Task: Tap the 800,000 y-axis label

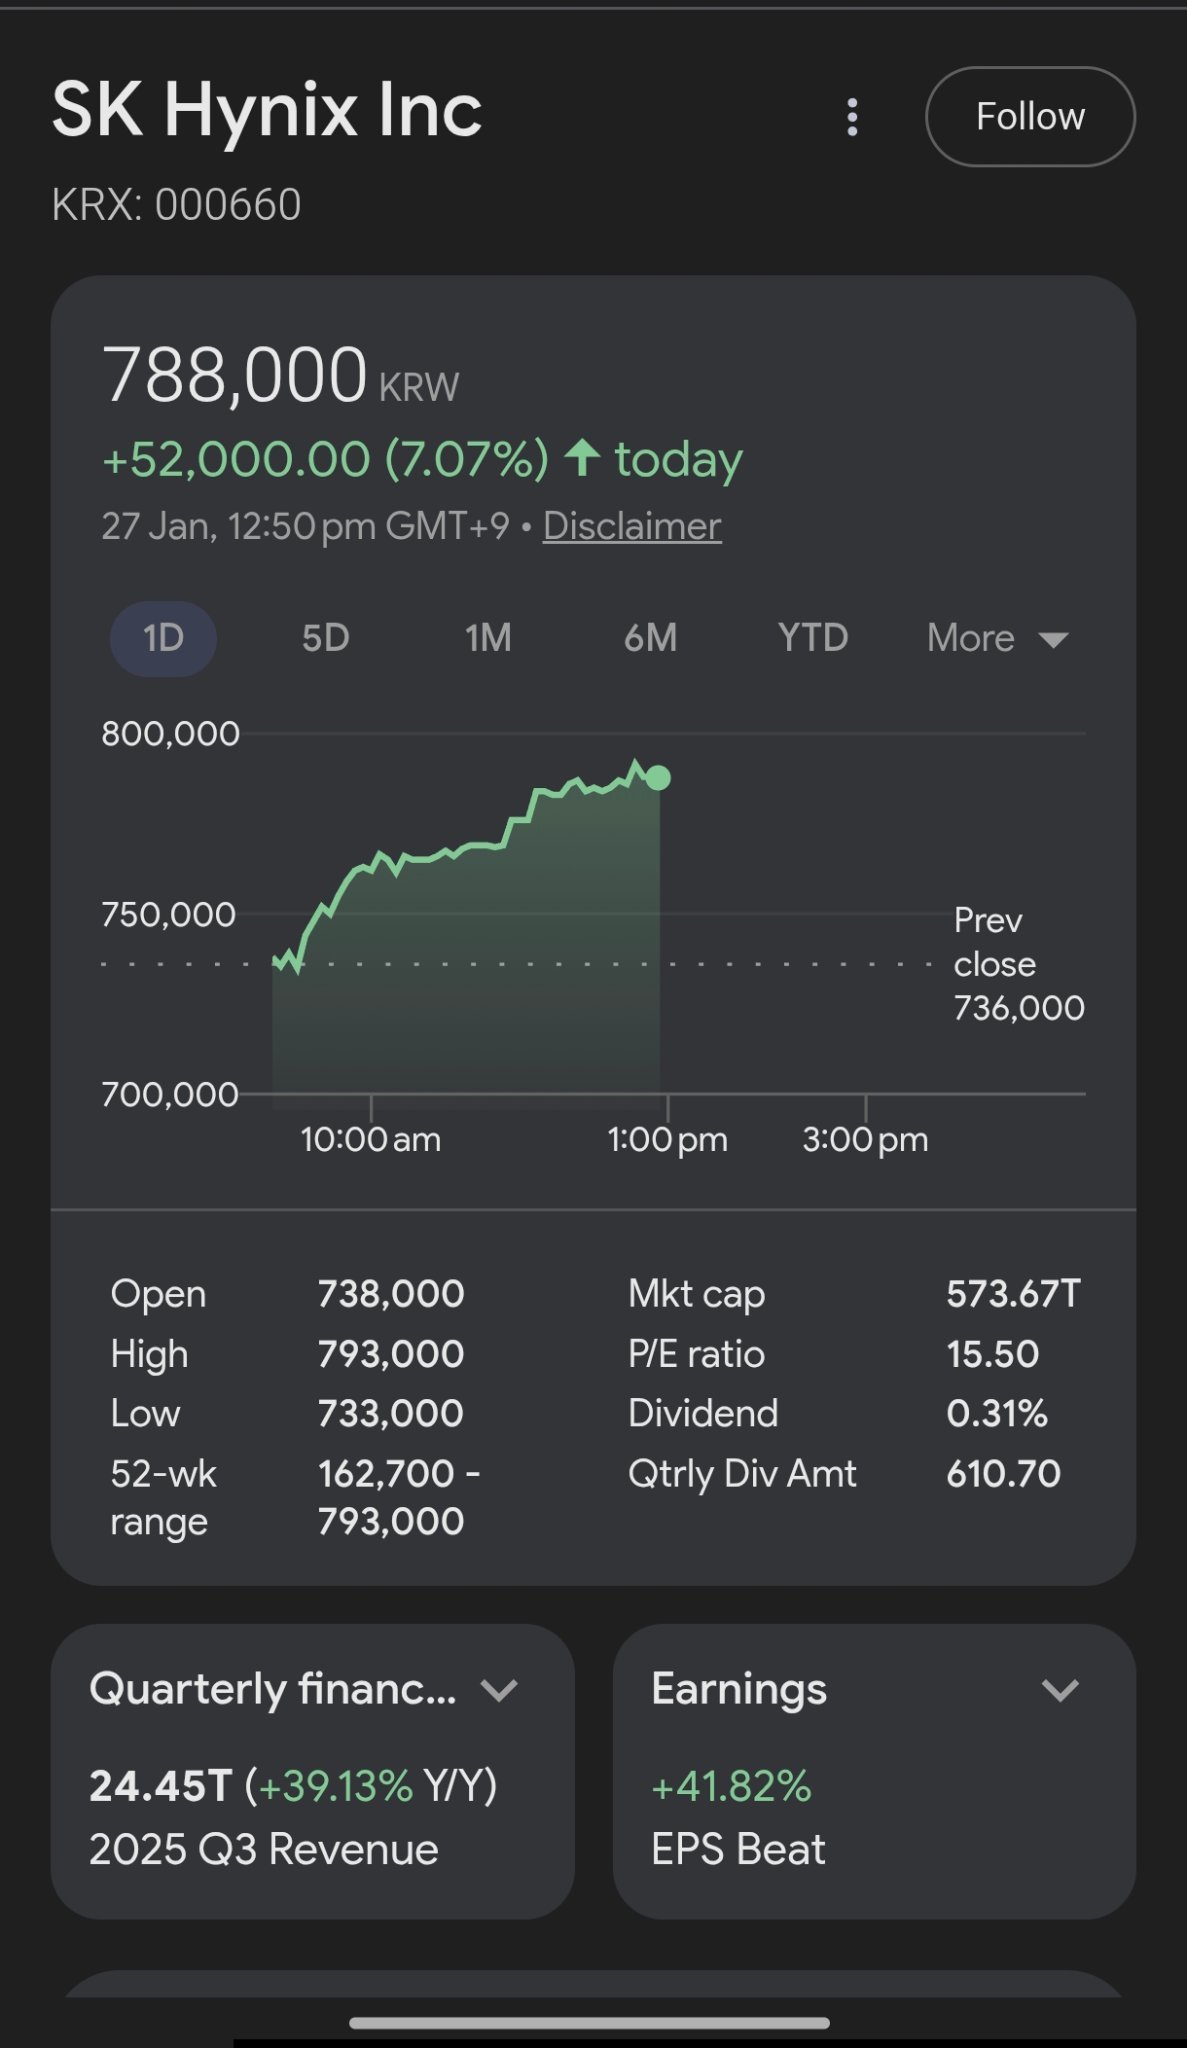Action: tap(170, 734)
